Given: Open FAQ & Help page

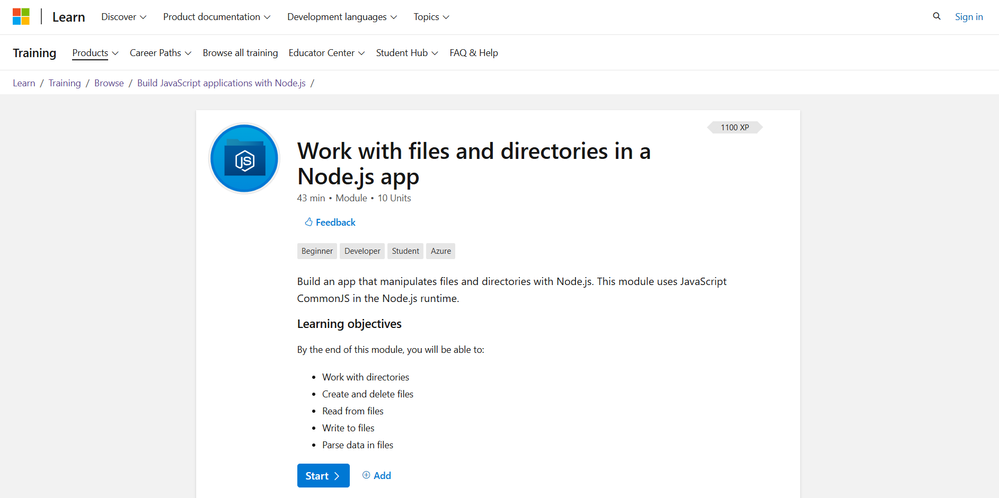Looking at the screenshot, I should click(x=473, y=53).
